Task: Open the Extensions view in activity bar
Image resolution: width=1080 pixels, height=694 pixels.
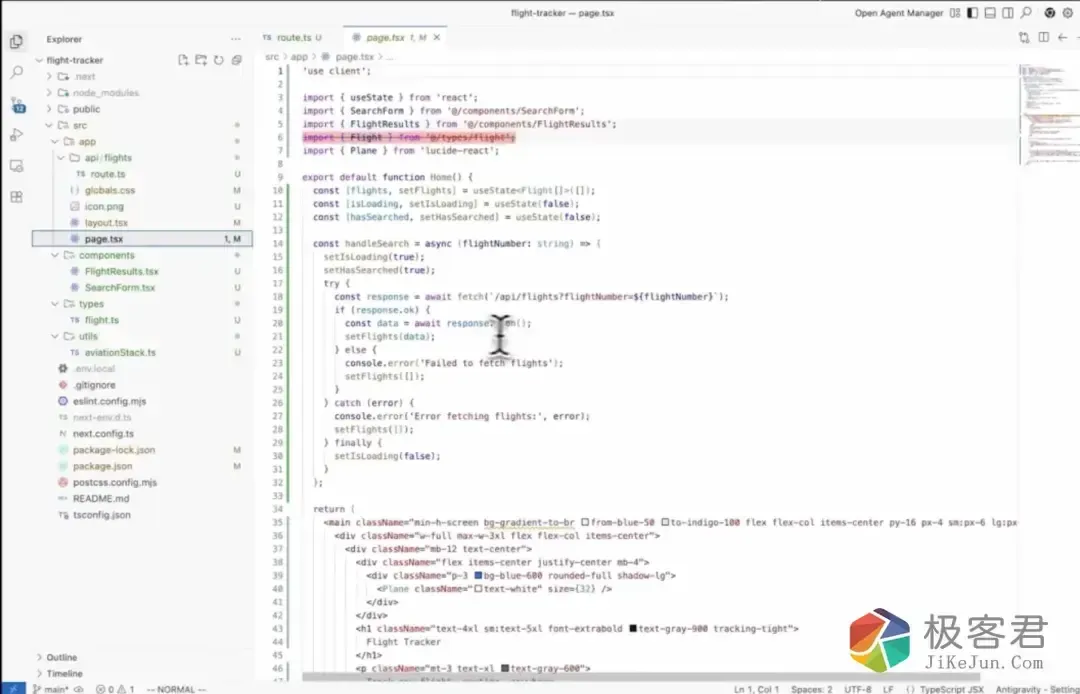Action: tap(16, 197)
